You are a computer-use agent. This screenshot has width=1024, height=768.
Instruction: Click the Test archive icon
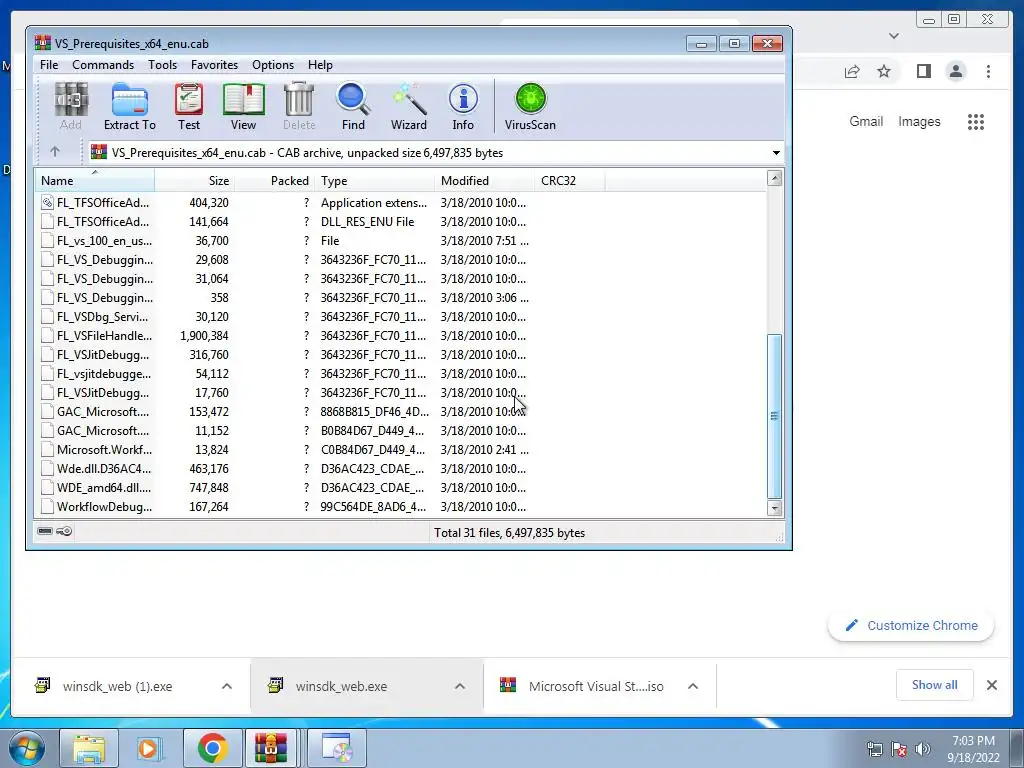tap(189, 106)
